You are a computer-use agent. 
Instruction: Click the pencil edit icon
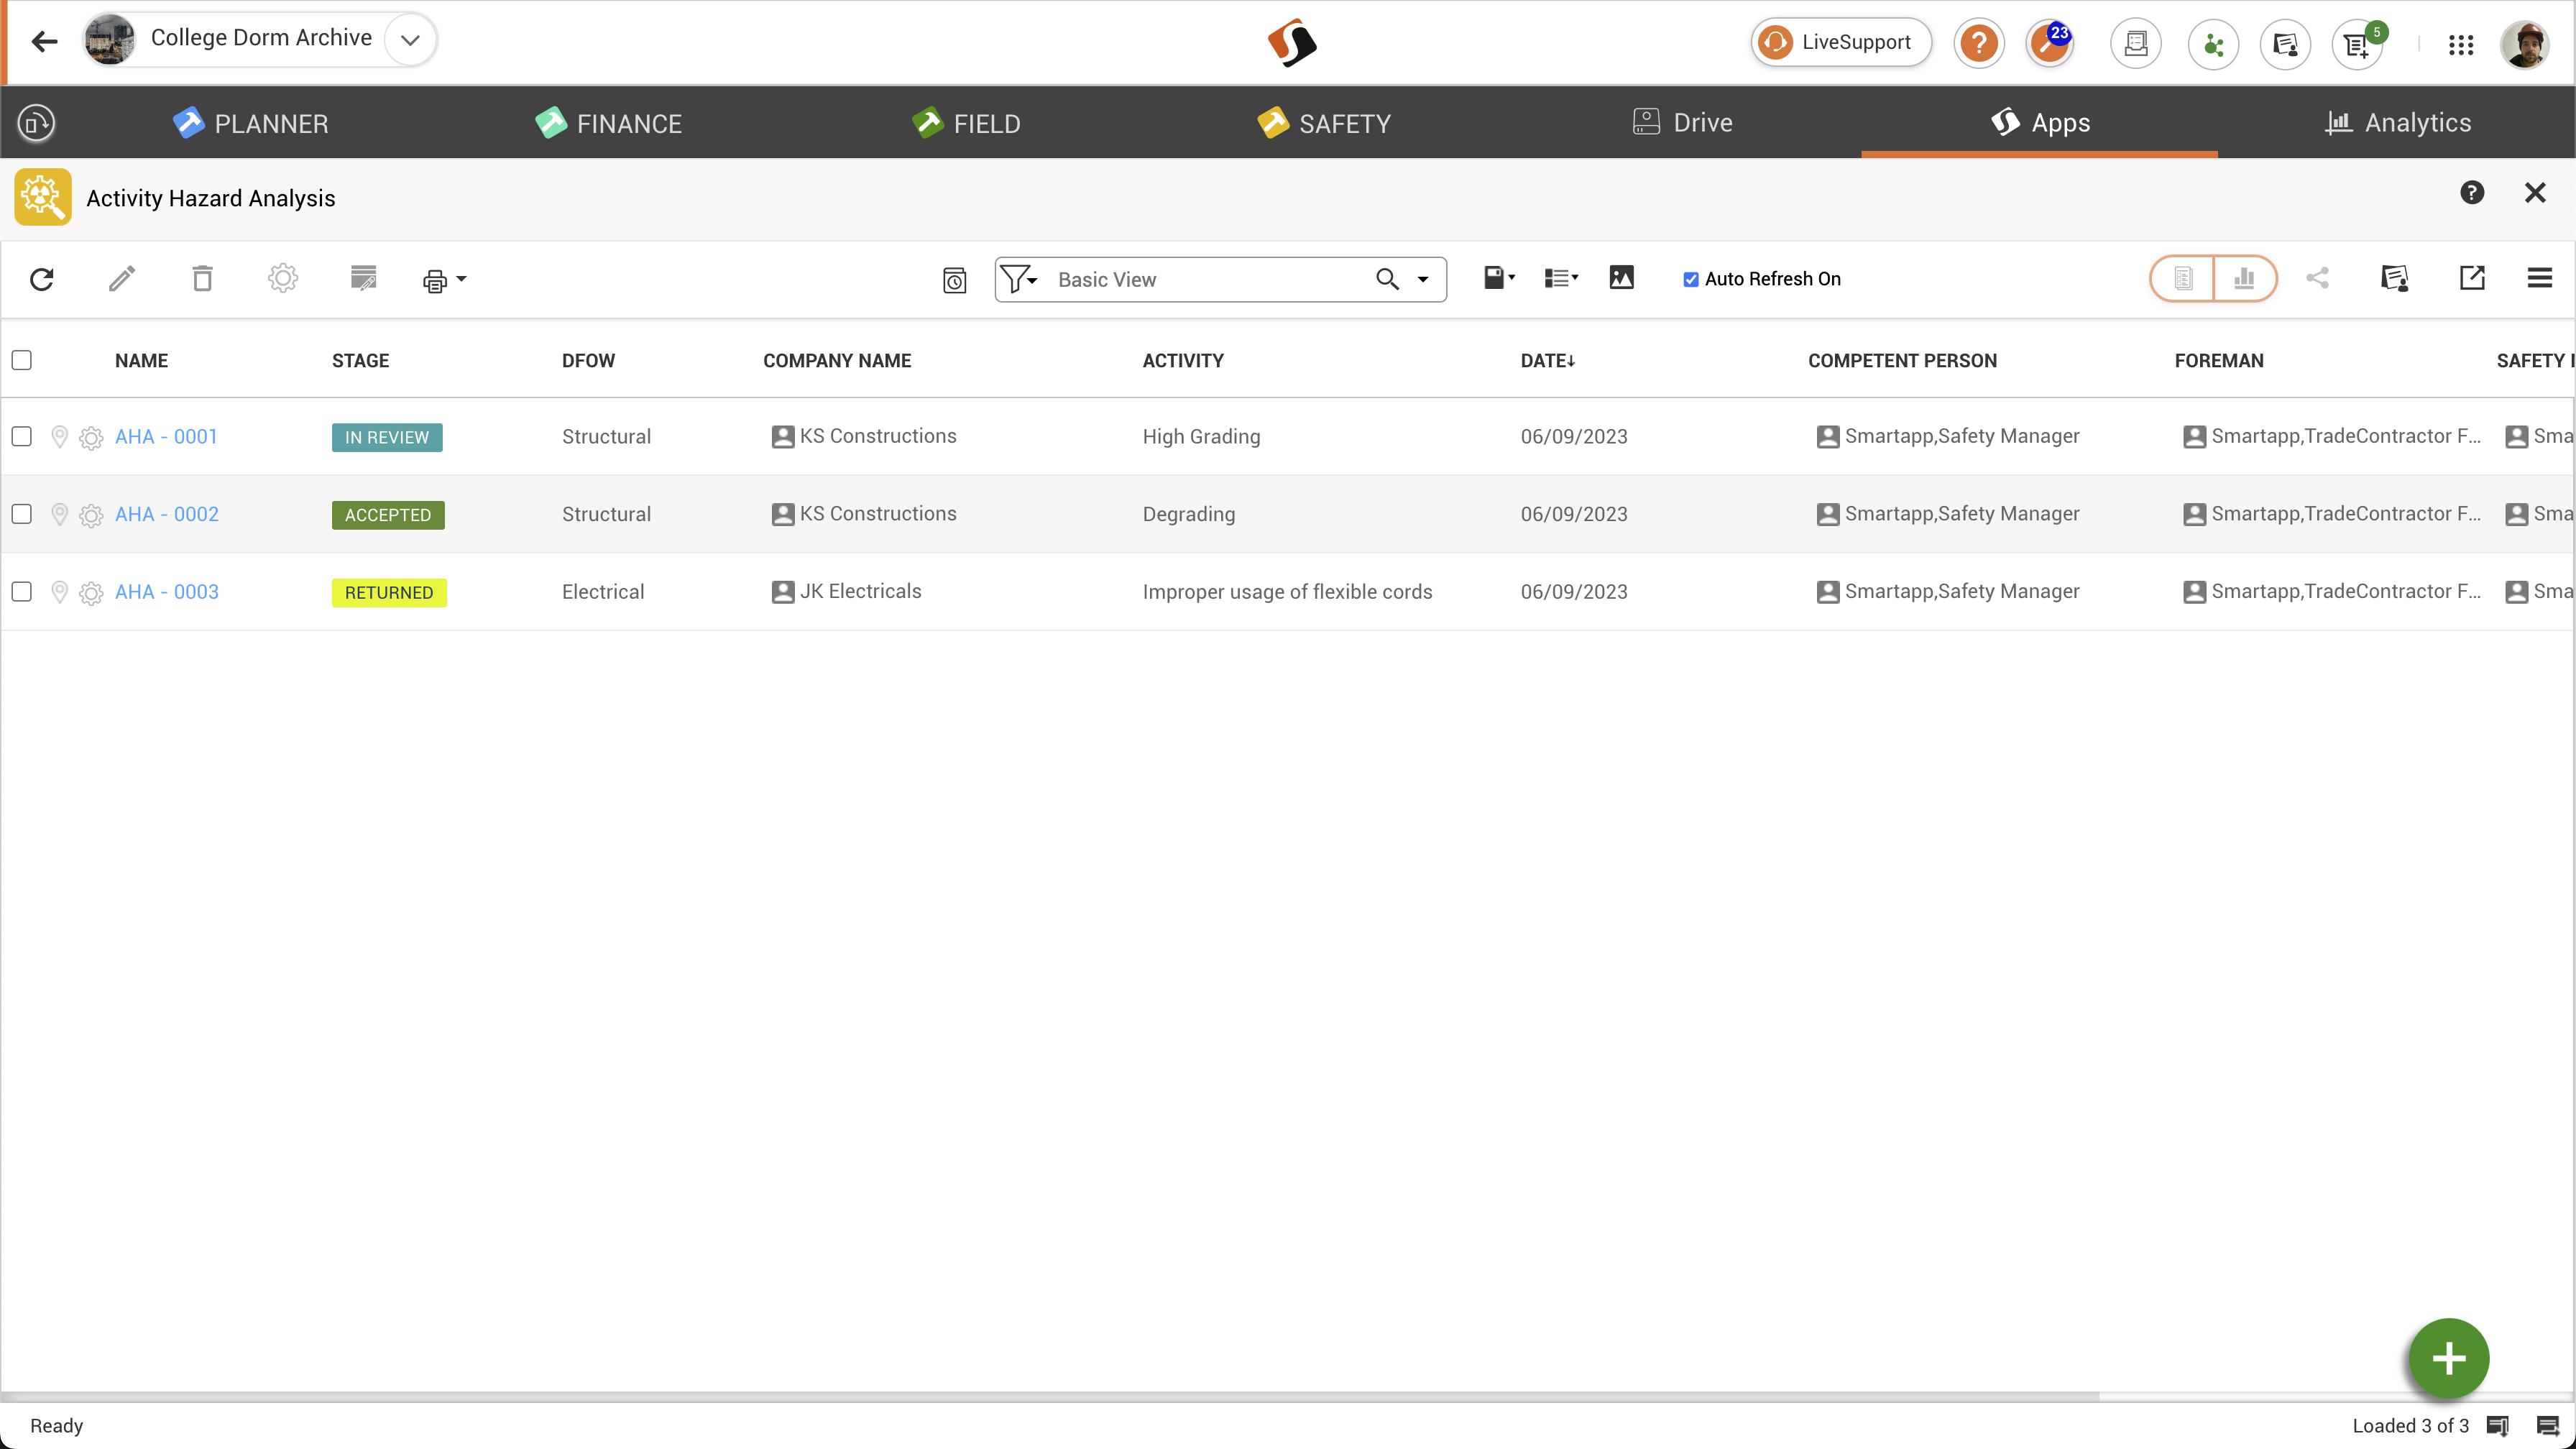coord(122,279)
